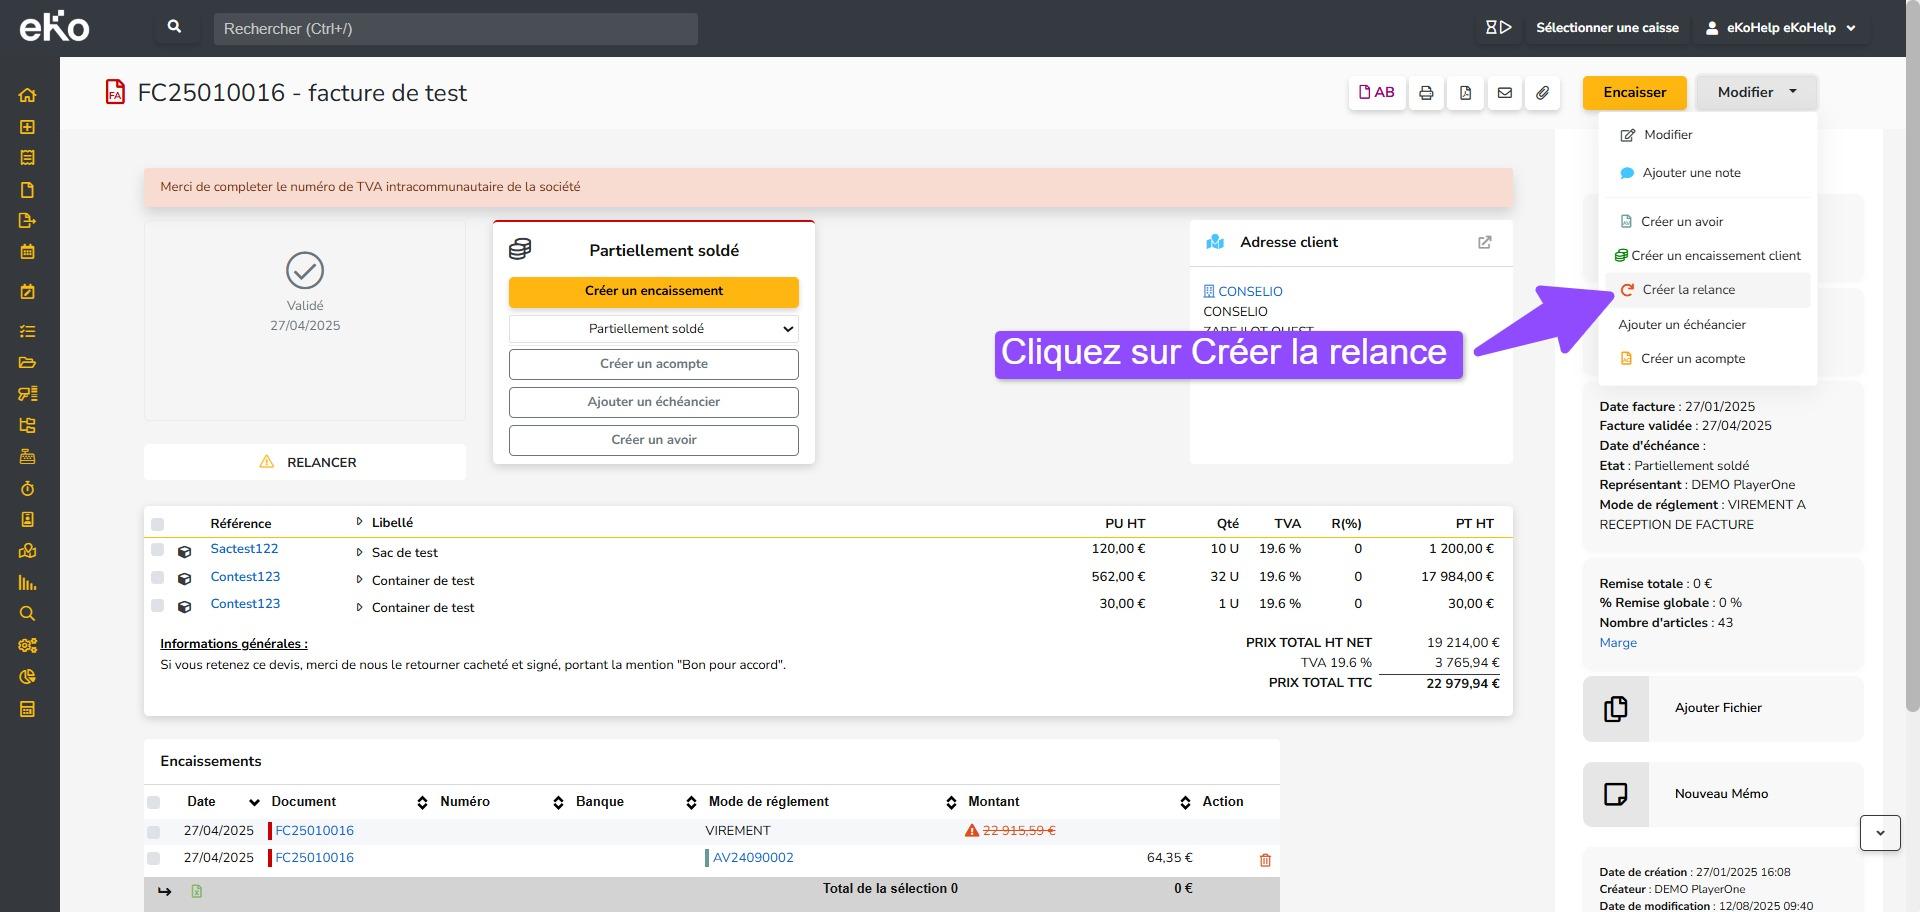The height and width of the screenshot is (912, 1920).
Task: Select Créer un avoir in the Modifier menu
Action: 1681,222
